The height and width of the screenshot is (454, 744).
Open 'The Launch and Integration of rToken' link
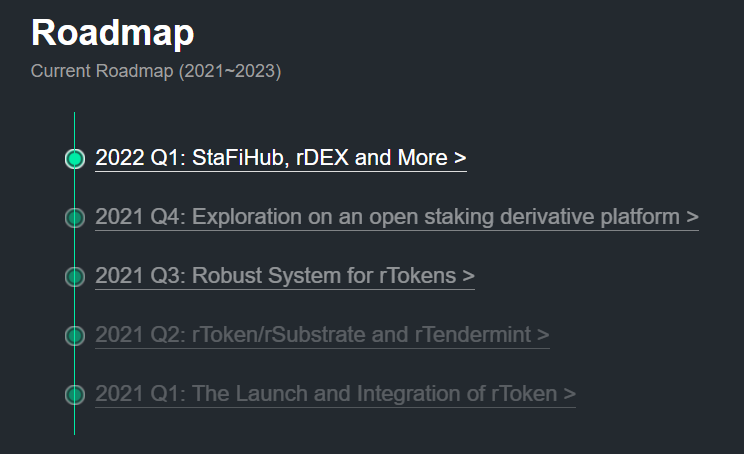coord(335,394)
